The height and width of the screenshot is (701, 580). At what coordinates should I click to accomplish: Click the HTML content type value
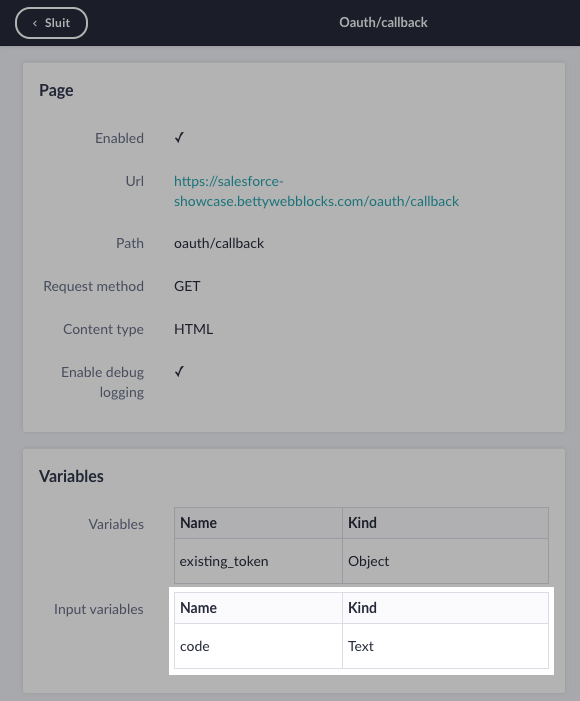[x=193, y=329]
